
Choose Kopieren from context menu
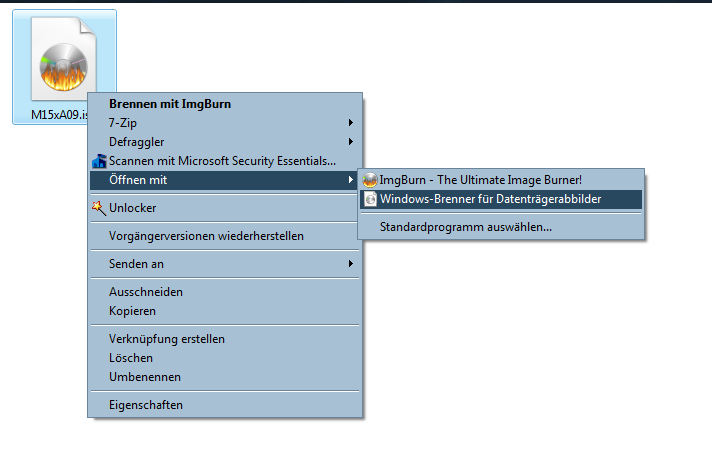(226, 311)
